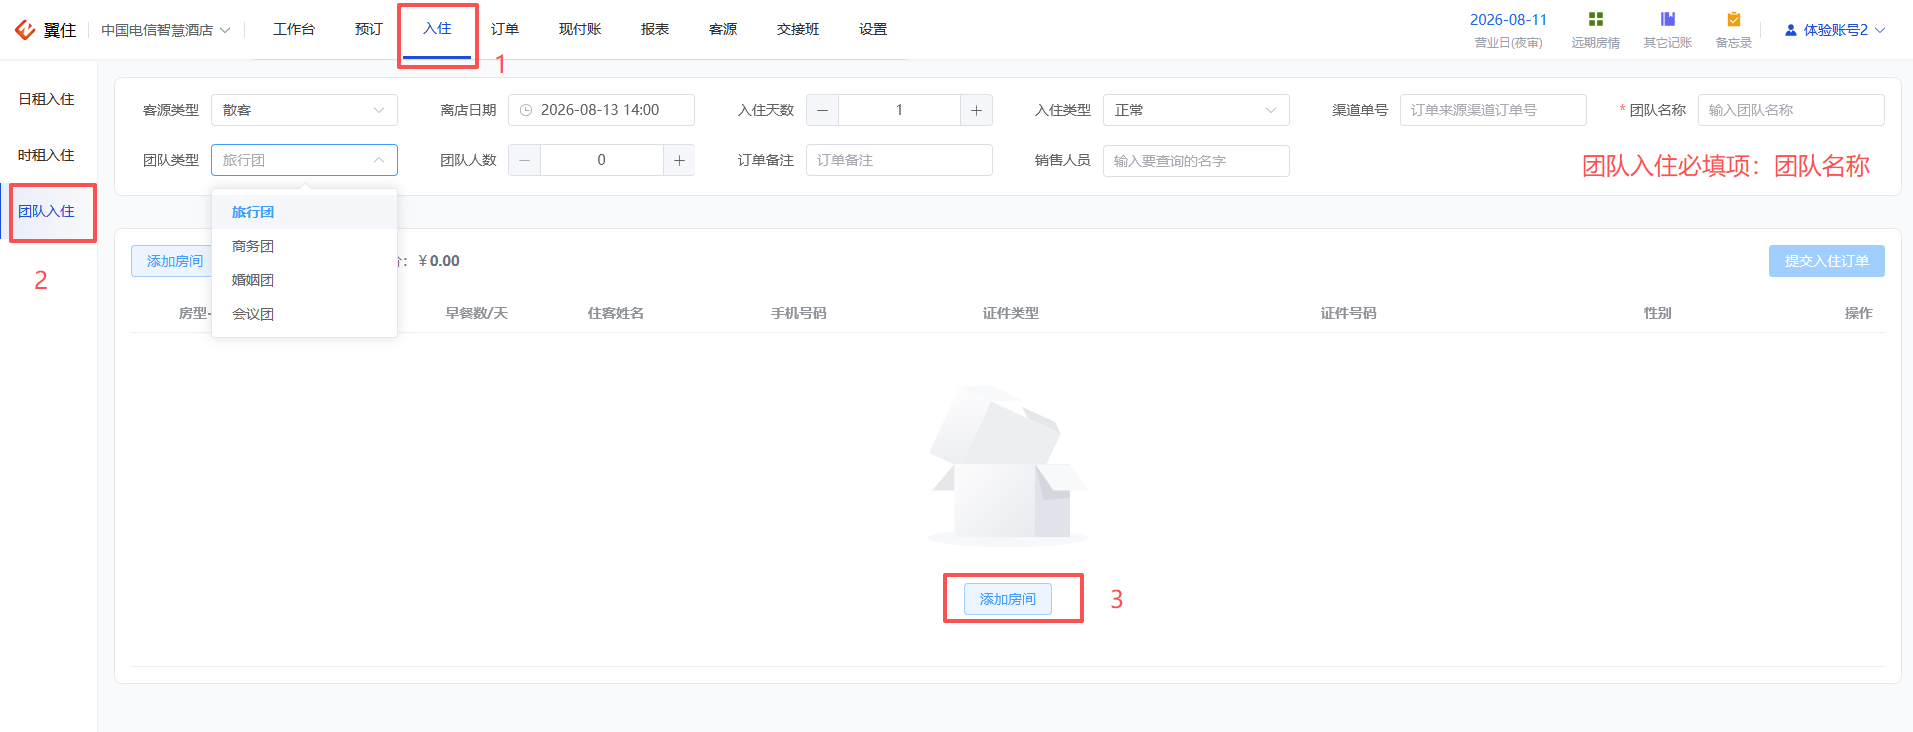Decrease 团队人数 with minus button
The image size is (1913, 732).
[x=524, y=160]
